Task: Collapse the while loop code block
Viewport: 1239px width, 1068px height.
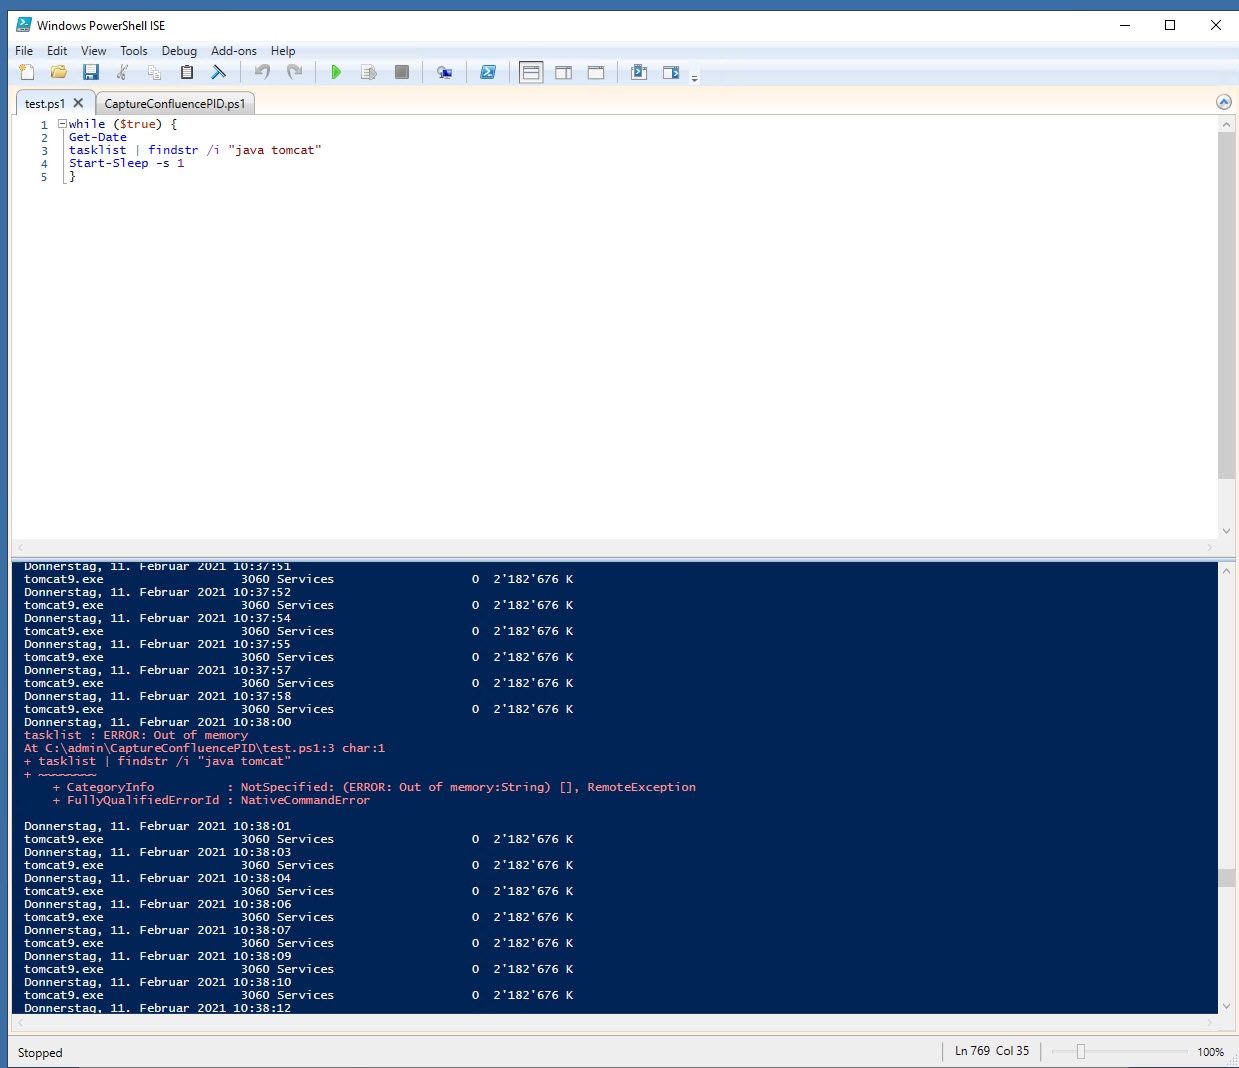Action: pos(62,124)
